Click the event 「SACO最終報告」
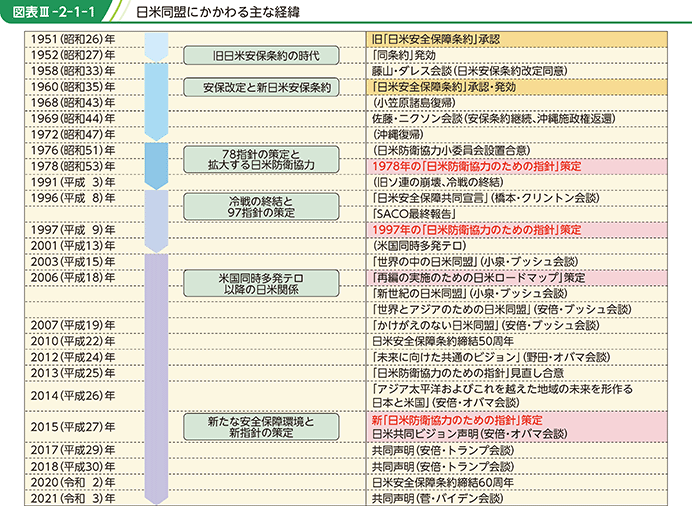Screen dimensions: 692x506 (x=414, y=214)
